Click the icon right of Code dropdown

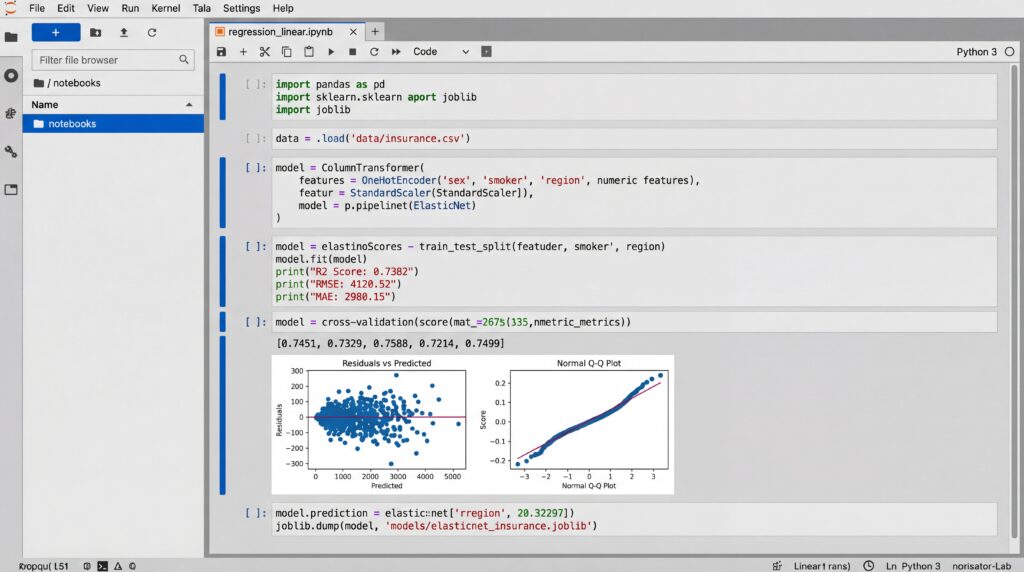[x=487, y=52]
